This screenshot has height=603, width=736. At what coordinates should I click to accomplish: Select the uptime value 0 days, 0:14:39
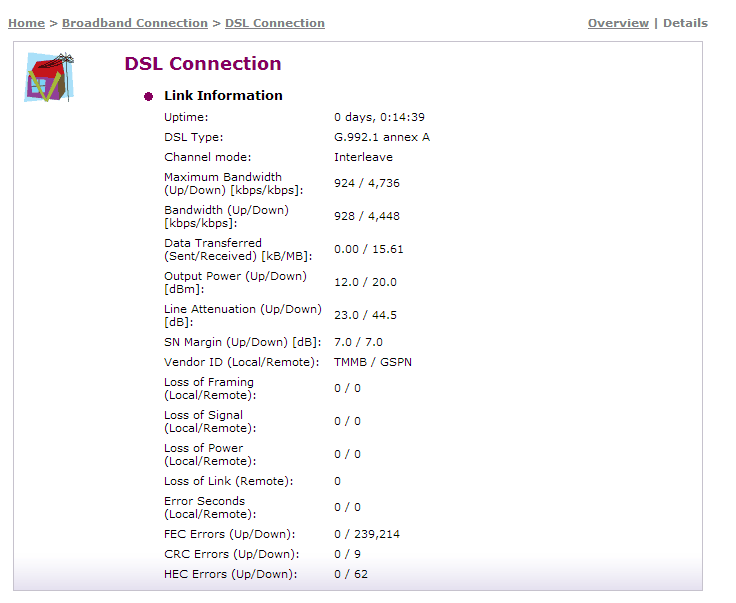tap(379, 117)
